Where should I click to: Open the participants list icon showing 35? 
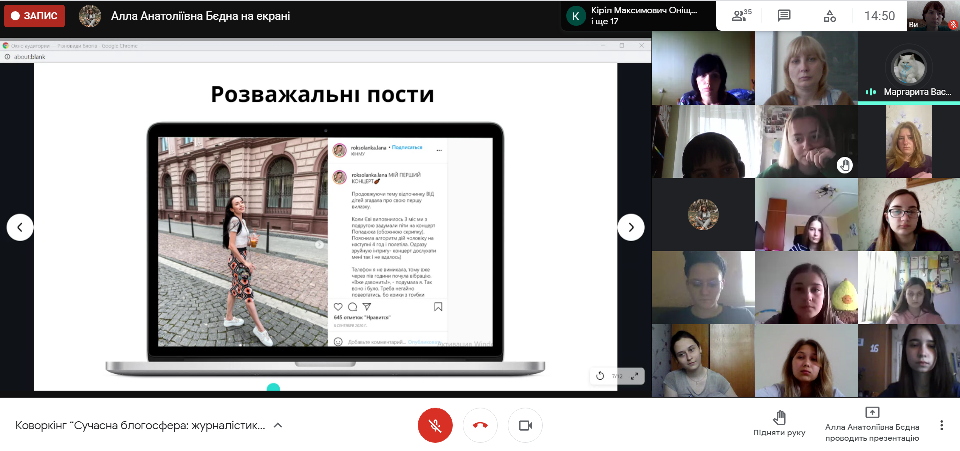click(x=742, y=16)
